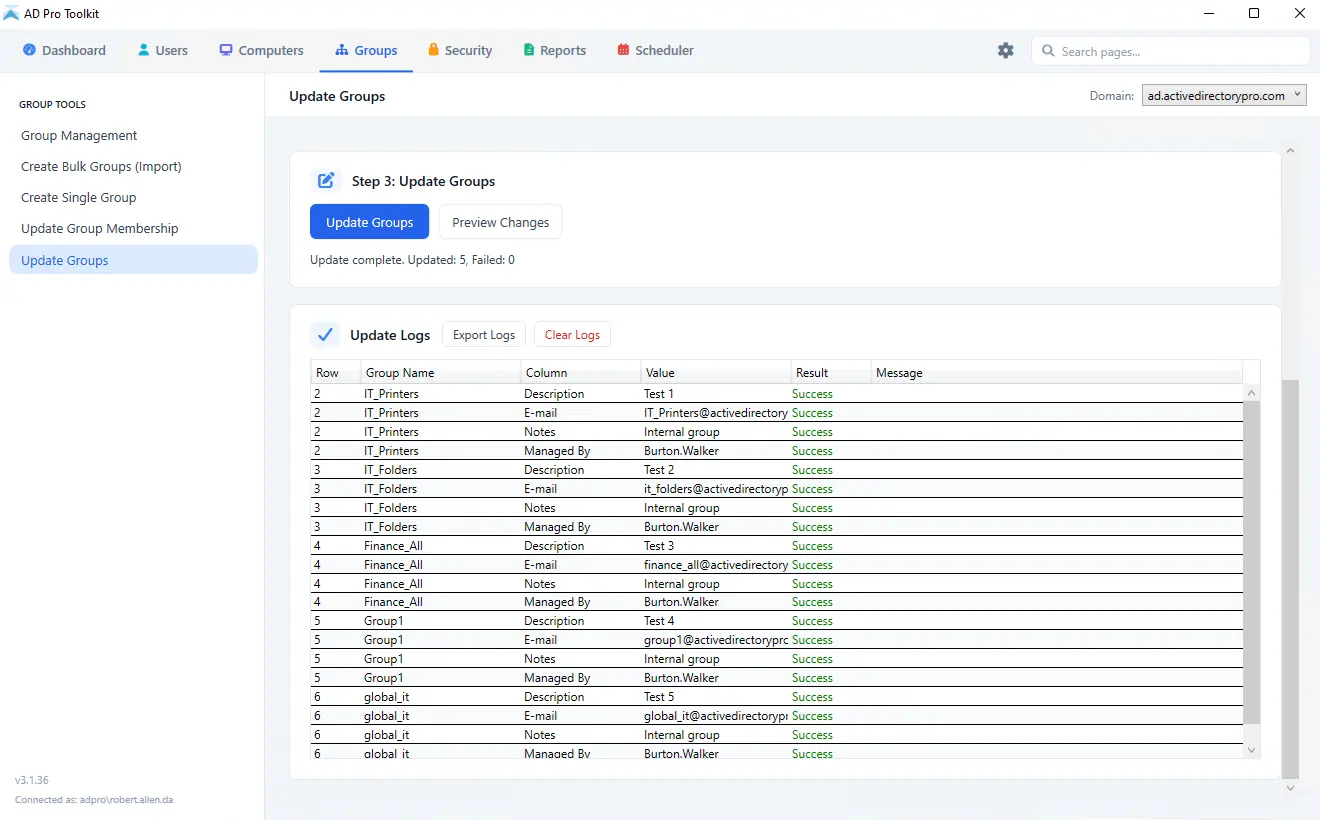Select Update Groups in sidebar
Viewport: 1320px width, 820px height.
point(133,260)
